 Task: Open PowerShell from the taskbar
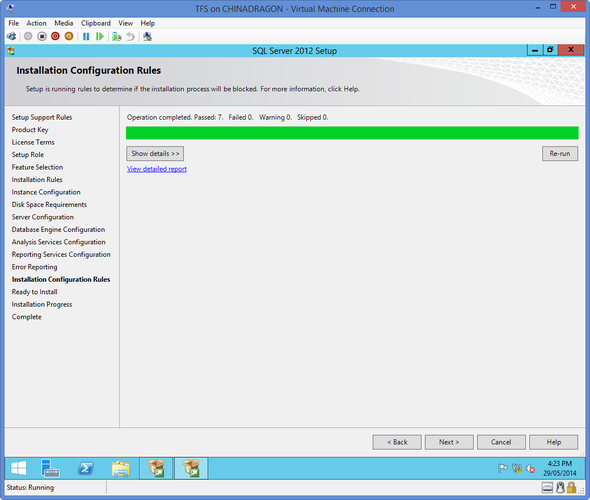[86, 468]
